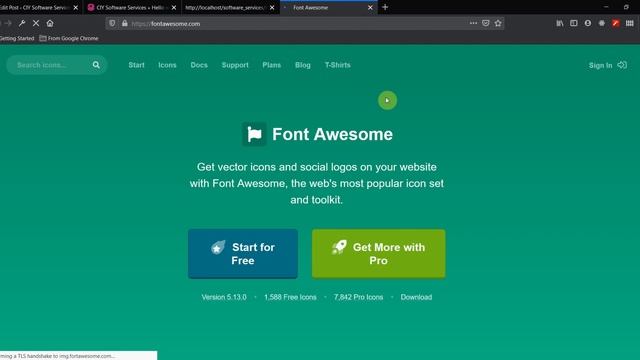
Task: Click Get More with Pro button
Action: pyautogui.click(x=378, y=253)
